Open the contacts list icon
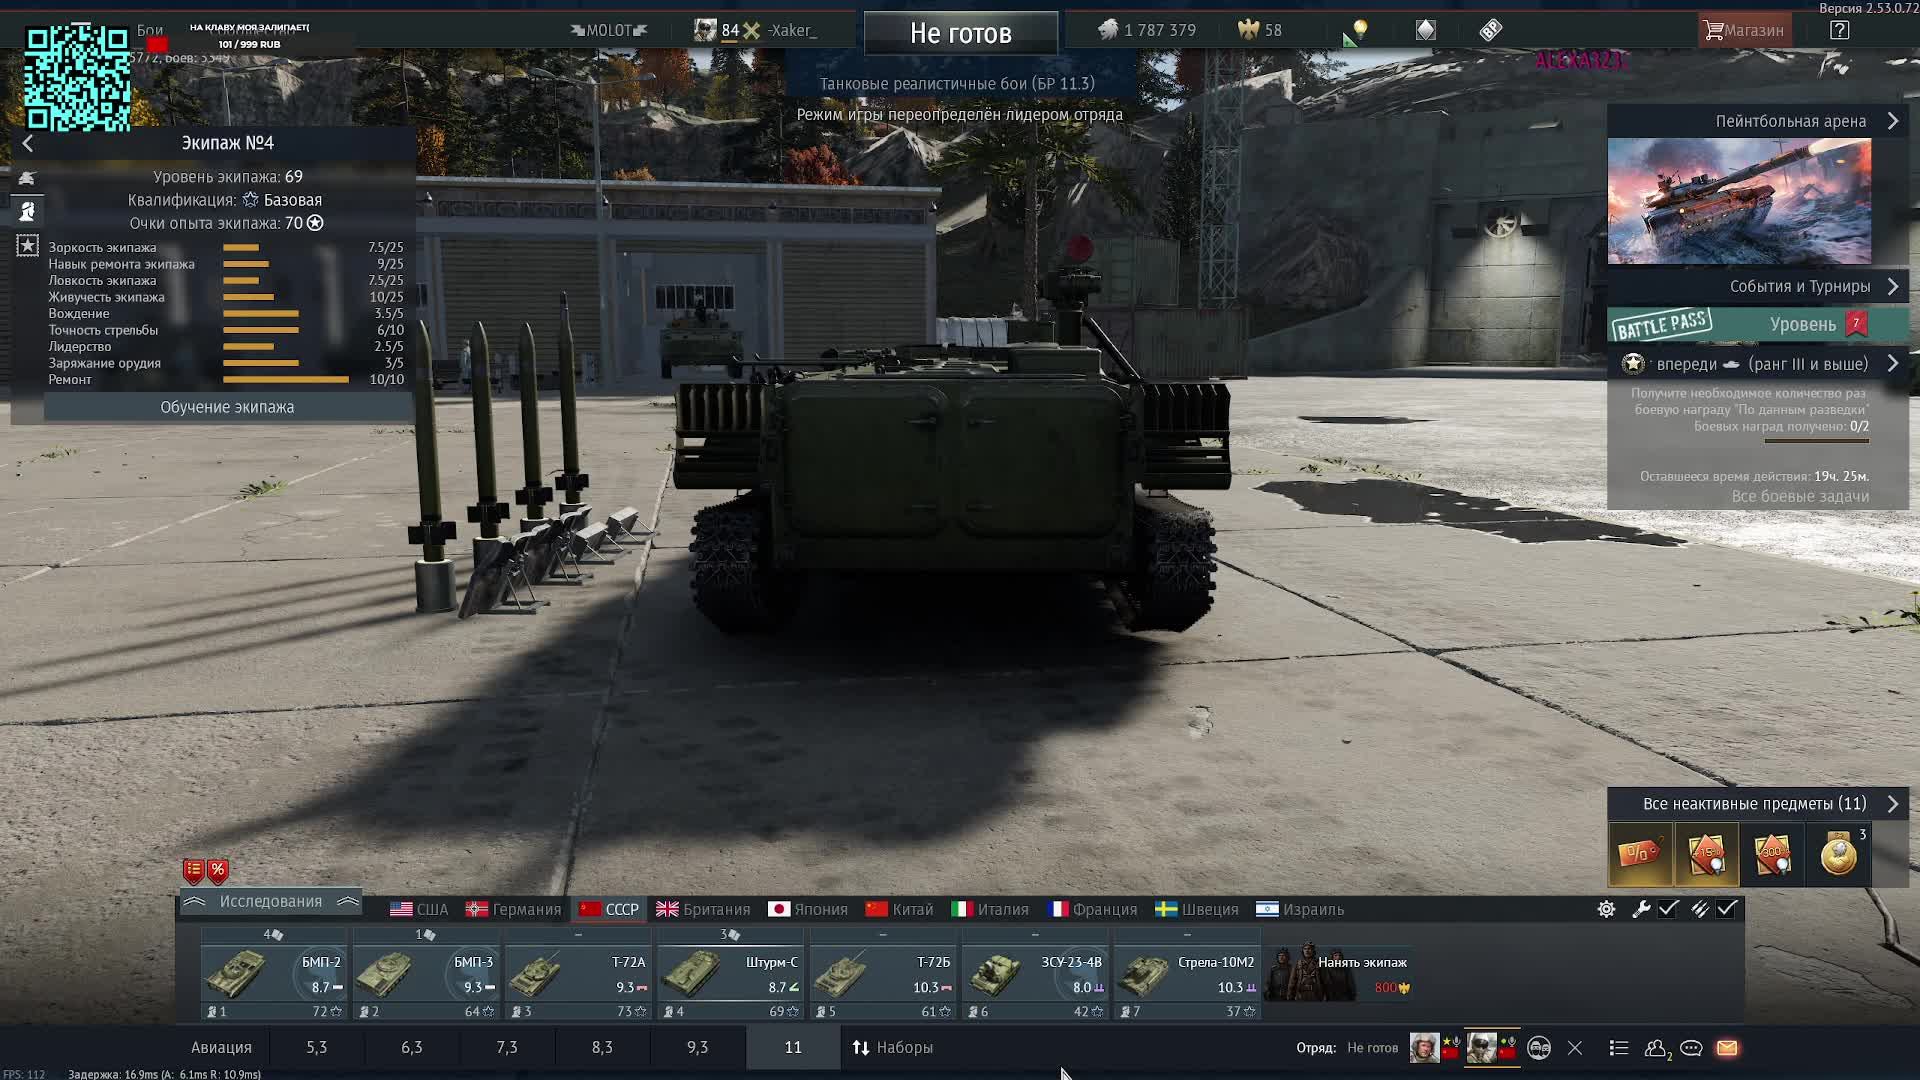This screenshot has height=1080, width=1920. pos(1656,1048)
